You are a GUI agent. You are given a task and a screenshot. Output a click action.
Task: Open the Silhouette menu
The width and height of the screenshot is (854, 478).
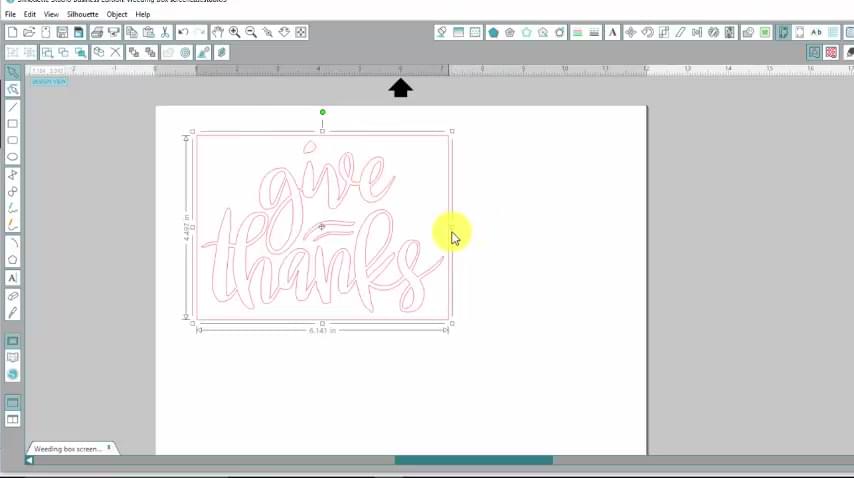click(x=82, y=14)
